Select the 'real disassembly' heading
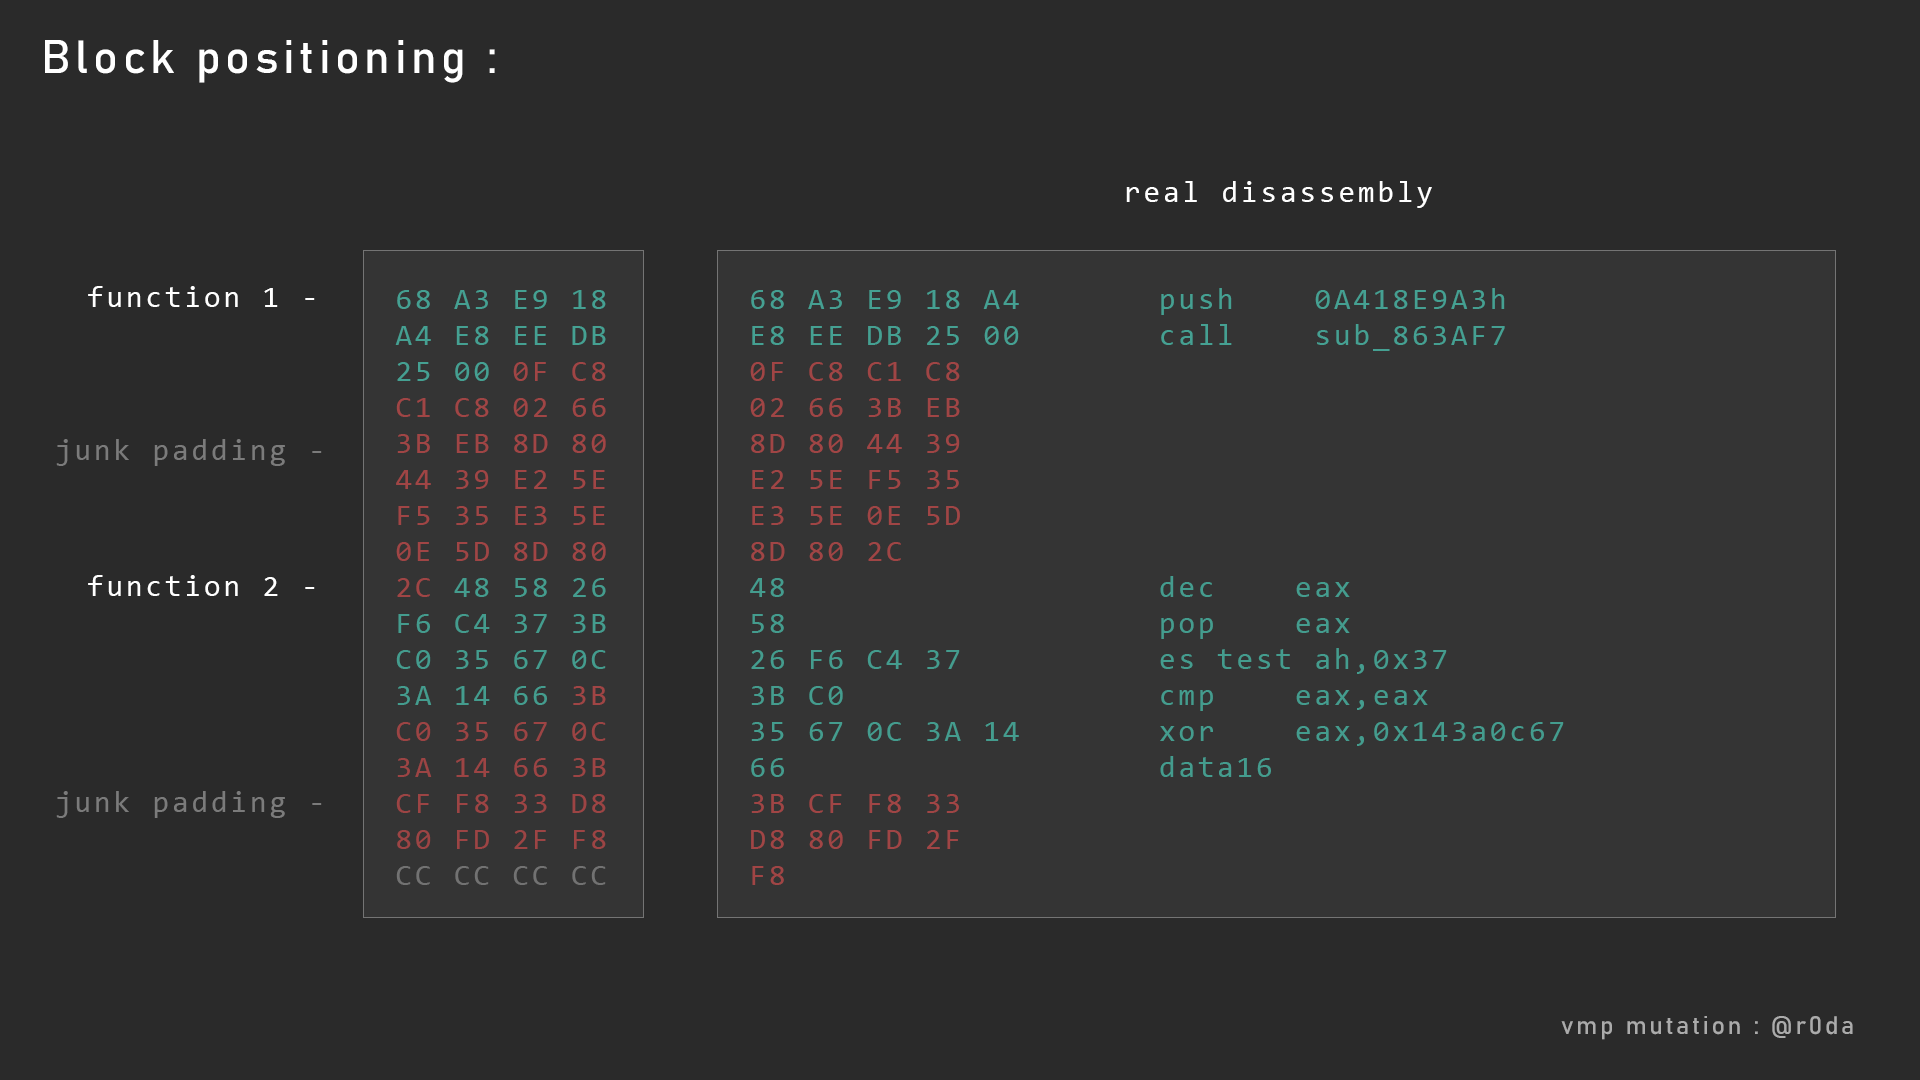Viewport: 1920px width, 1080px height. (x=1278, y=193)
